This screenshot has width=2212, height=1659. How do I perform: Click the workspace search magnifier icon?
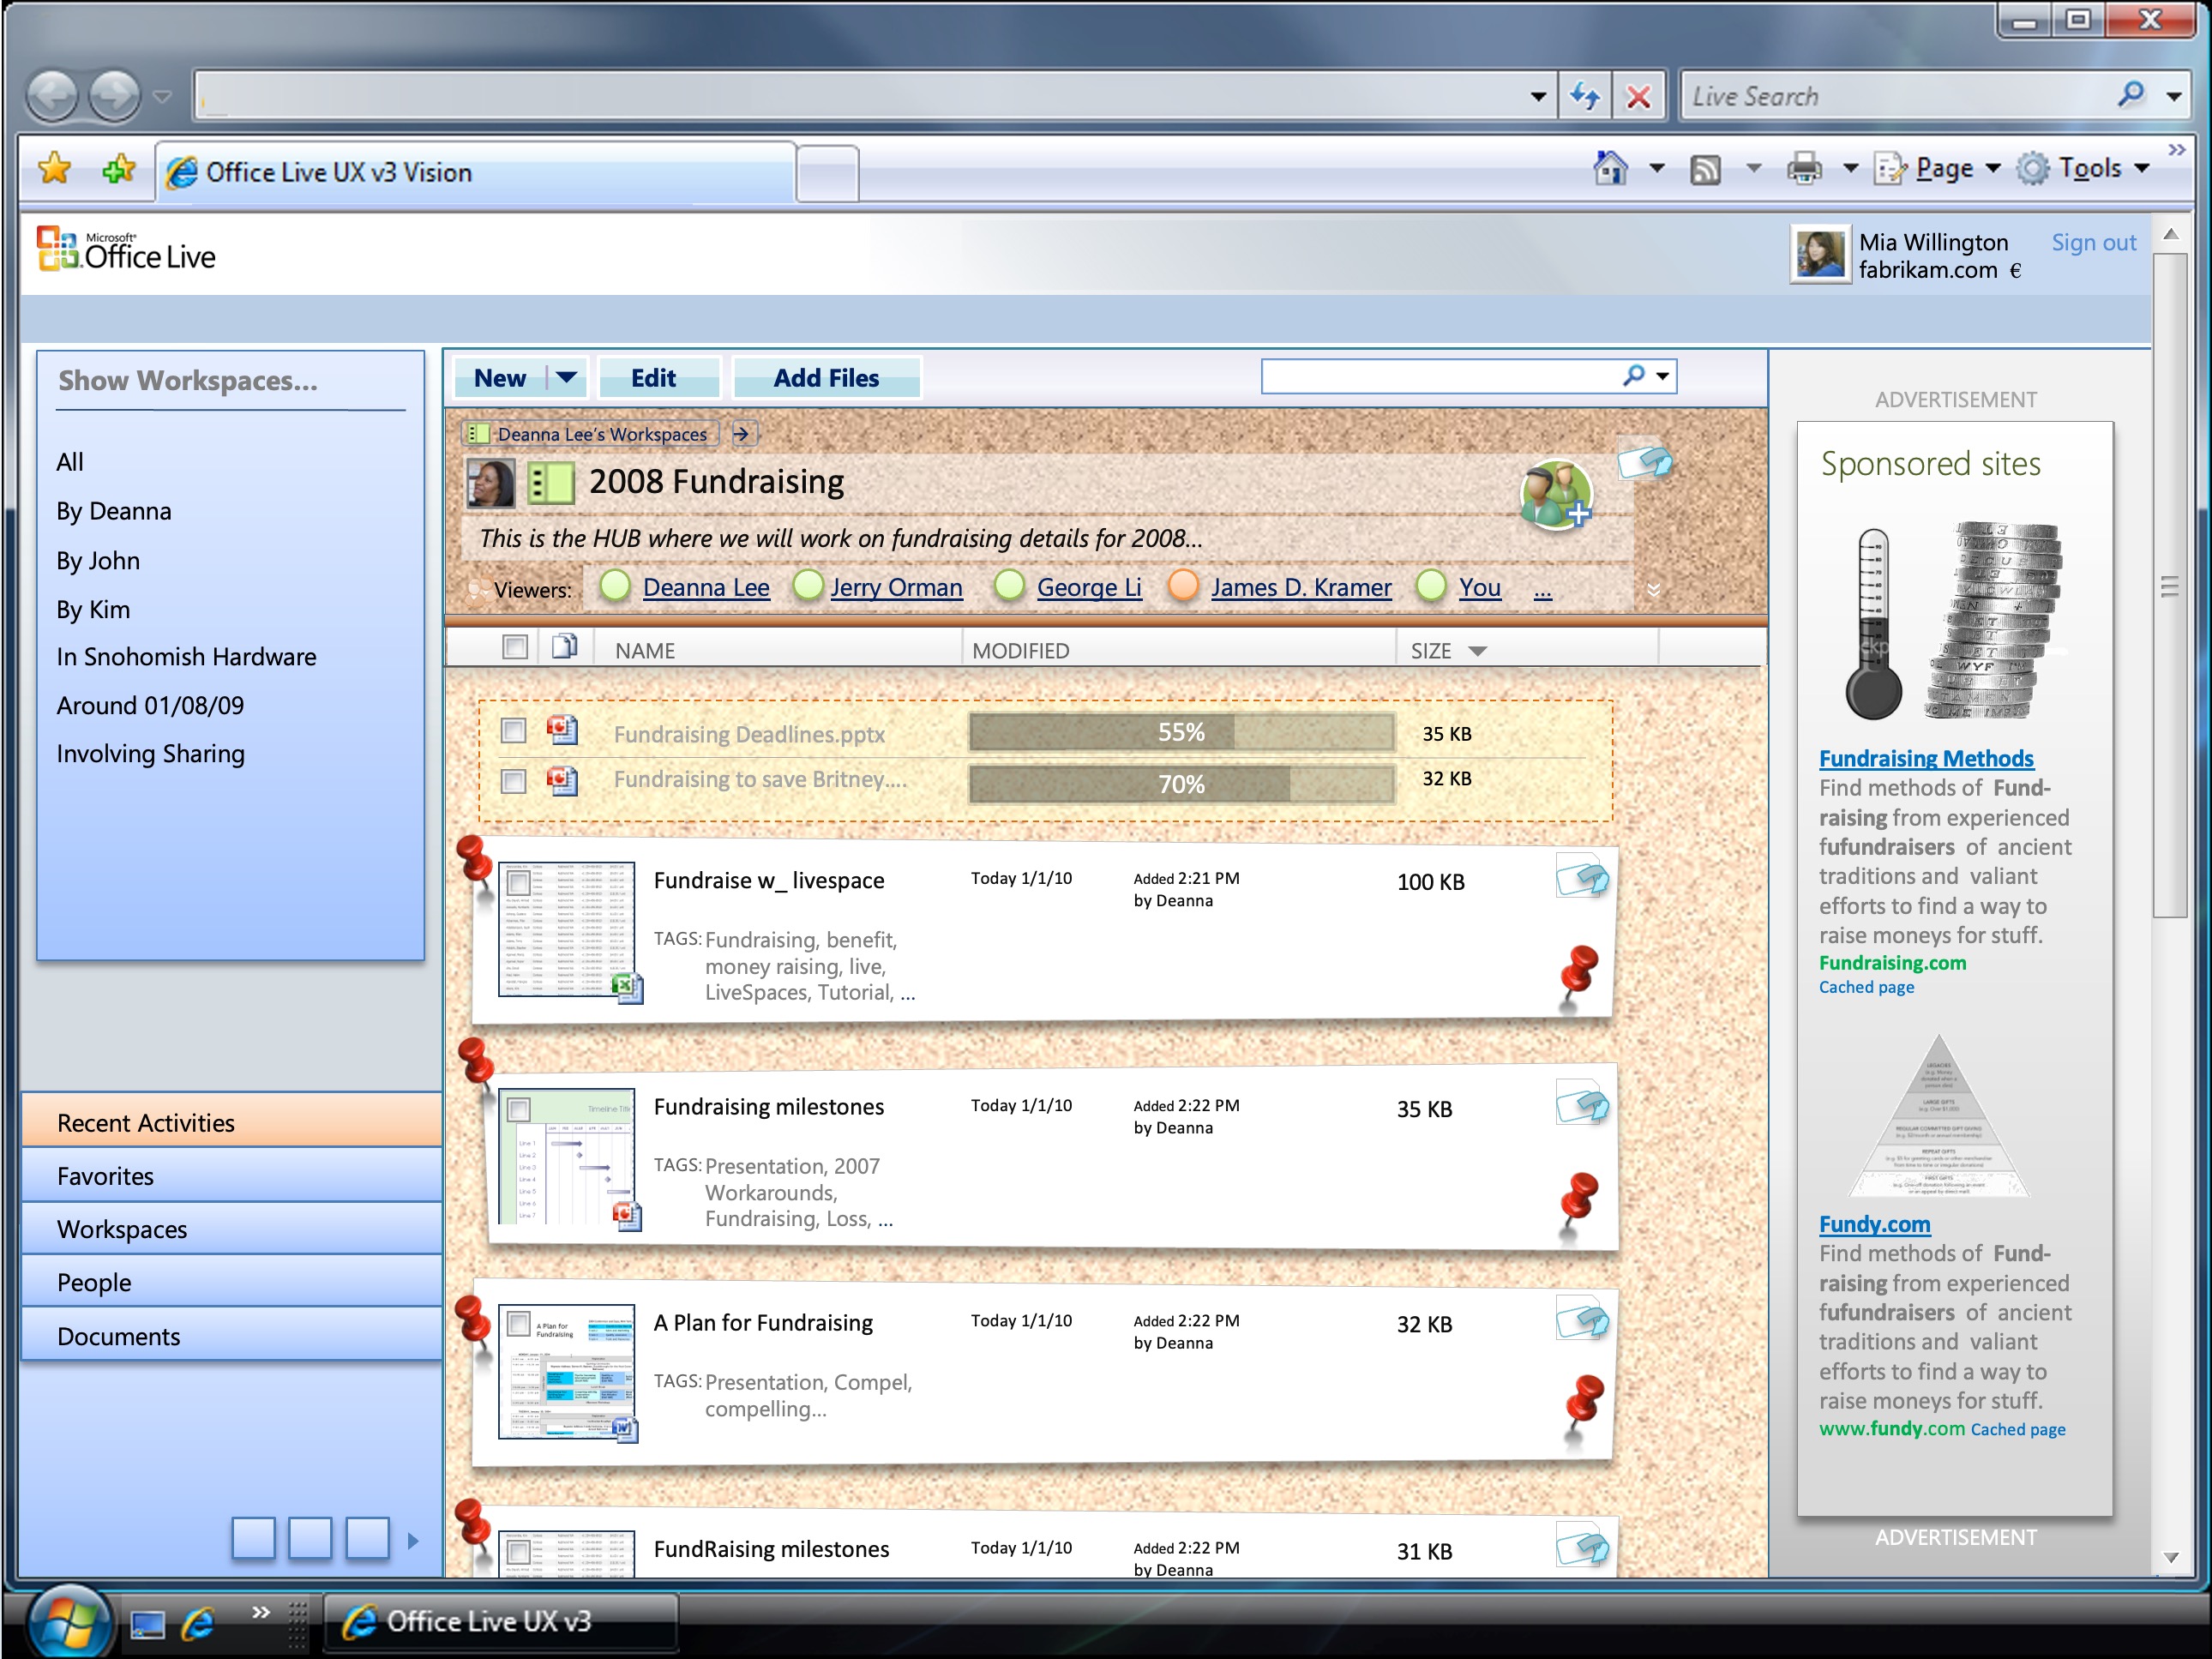tap(1633, 376)
